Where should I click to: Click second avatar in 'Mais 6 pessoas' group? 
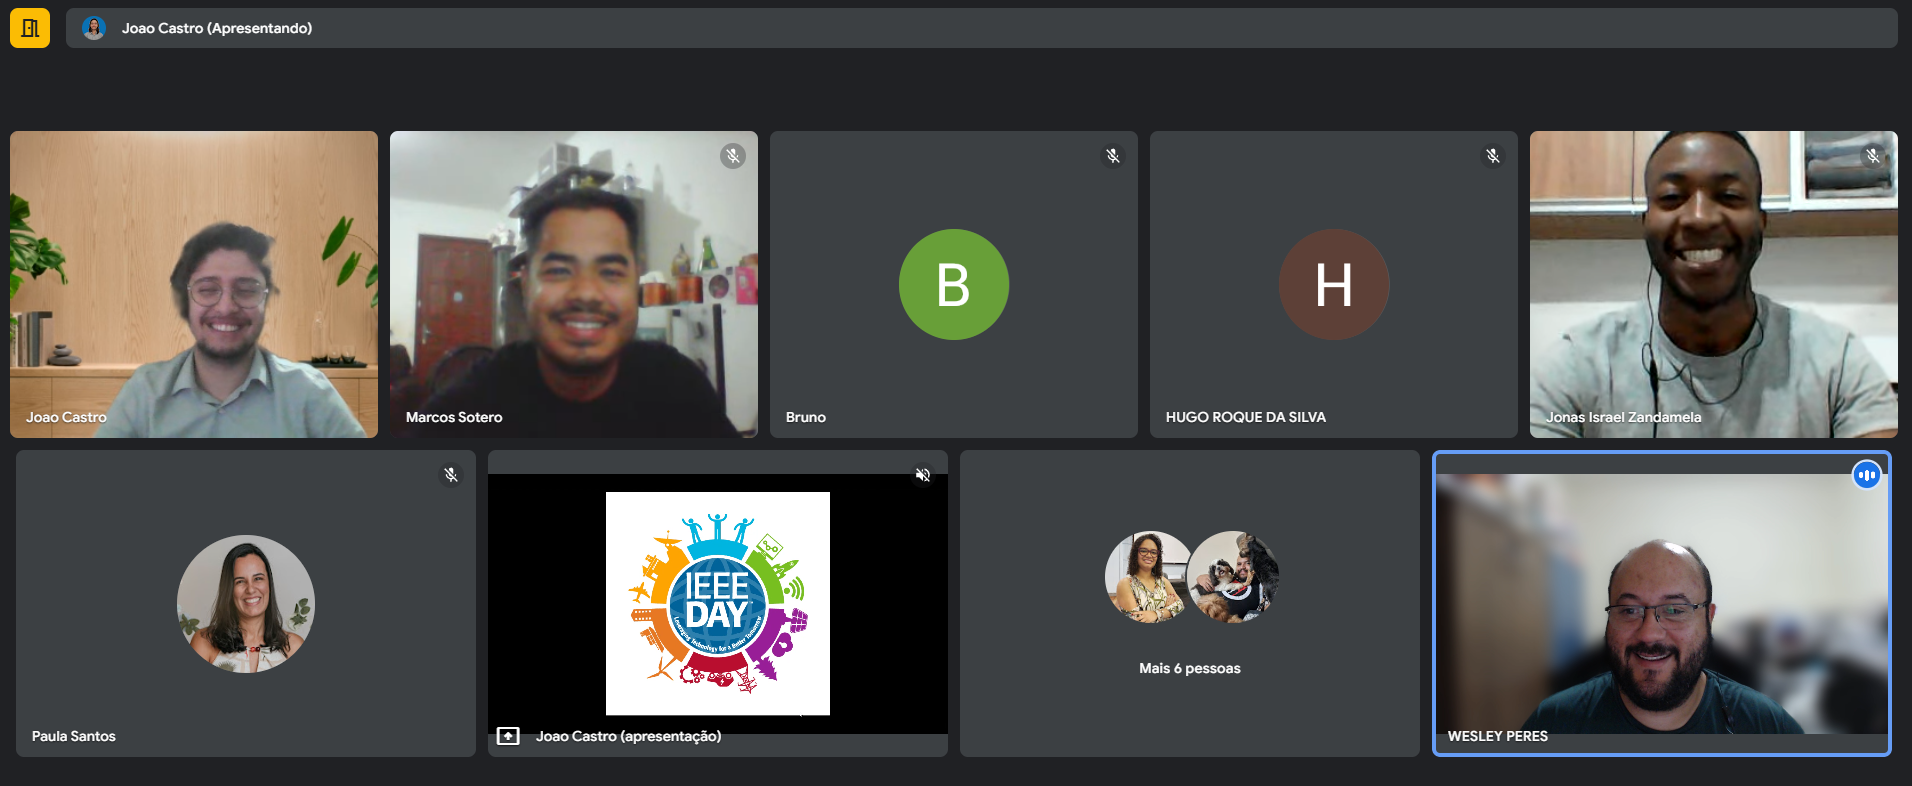click(1233, 576)
